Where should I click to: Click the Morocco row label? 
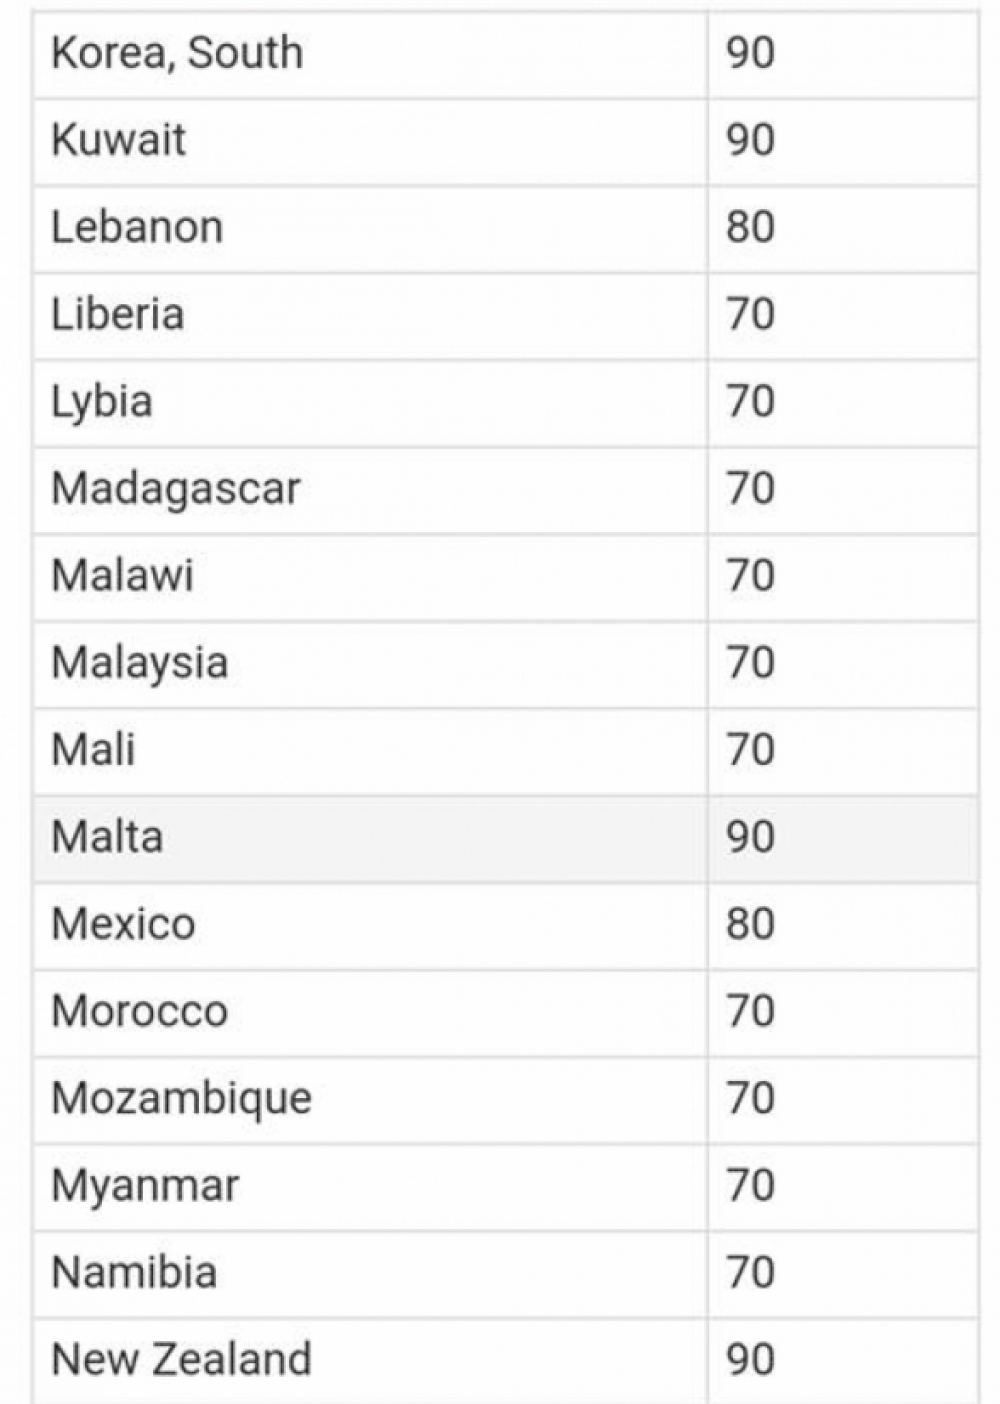coord(139,1011)
